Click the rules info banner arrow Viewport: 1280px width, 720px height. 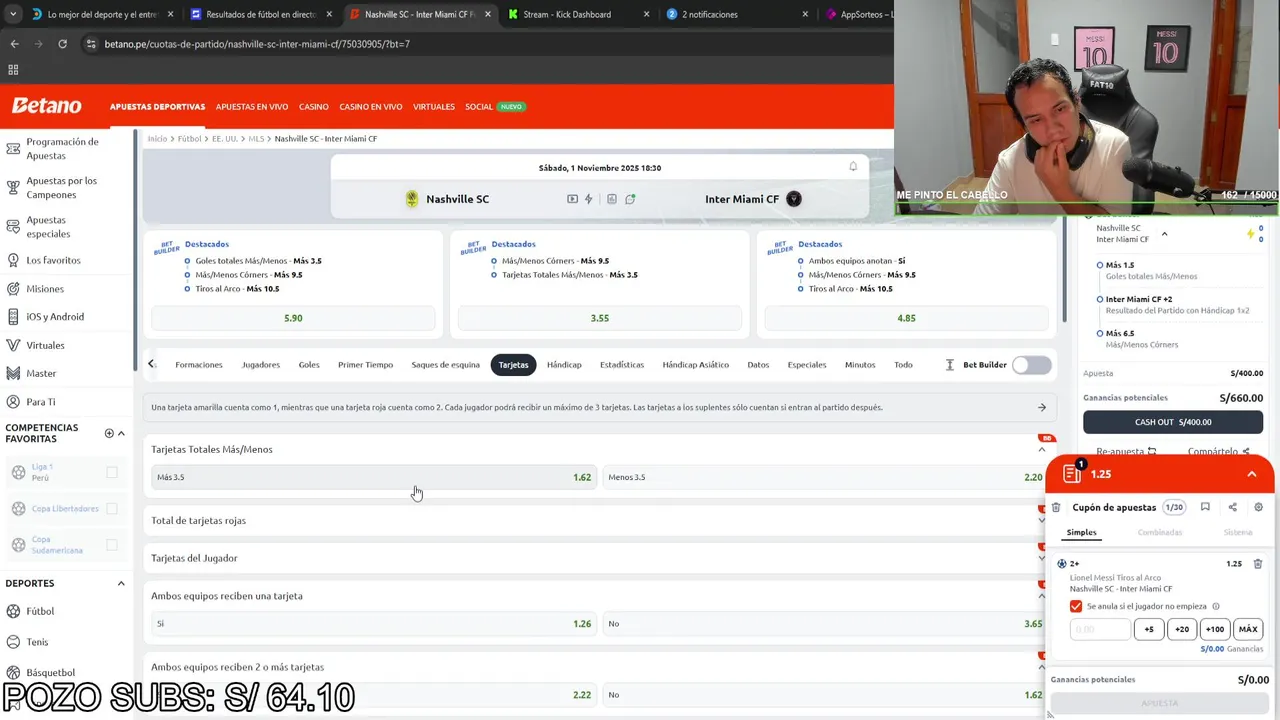(1041, 407)
